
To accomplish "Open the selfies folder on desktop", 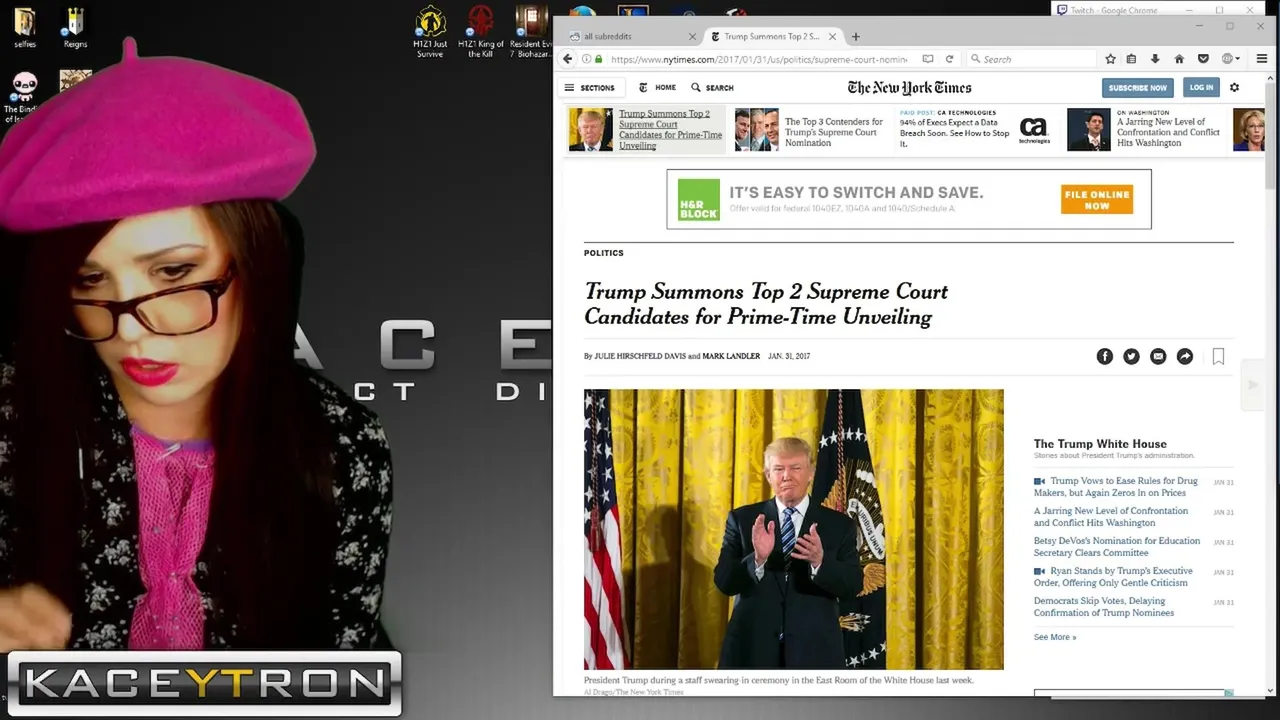I will pos(26,27).
